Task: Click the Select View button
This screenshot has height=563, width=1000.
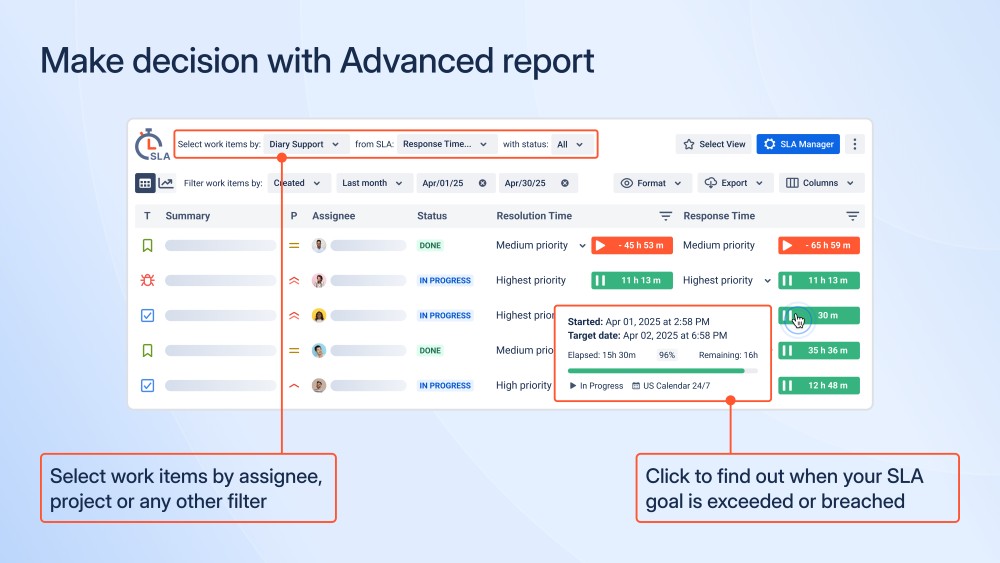Action: (x=714, y=144)
